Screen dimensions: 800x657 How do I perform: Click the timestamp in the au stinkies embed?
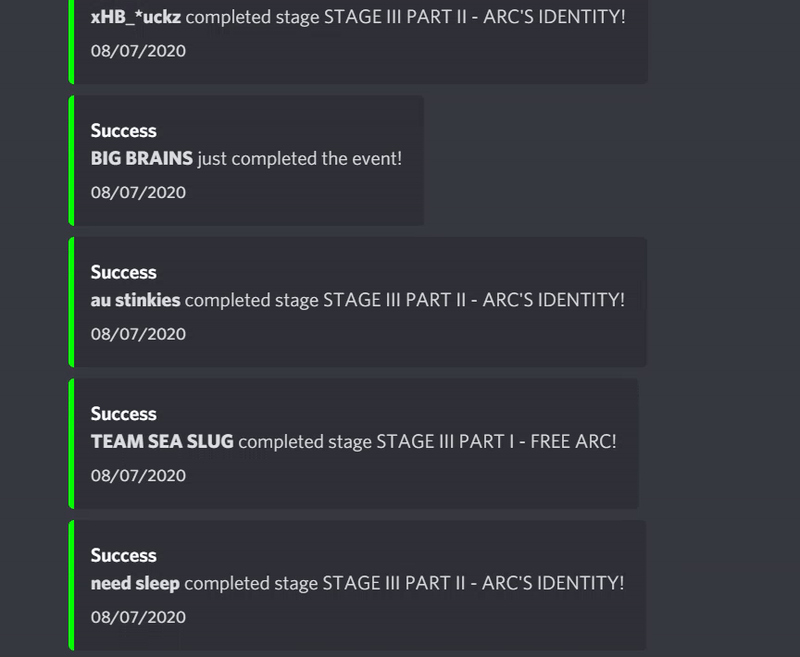(137, 334)
